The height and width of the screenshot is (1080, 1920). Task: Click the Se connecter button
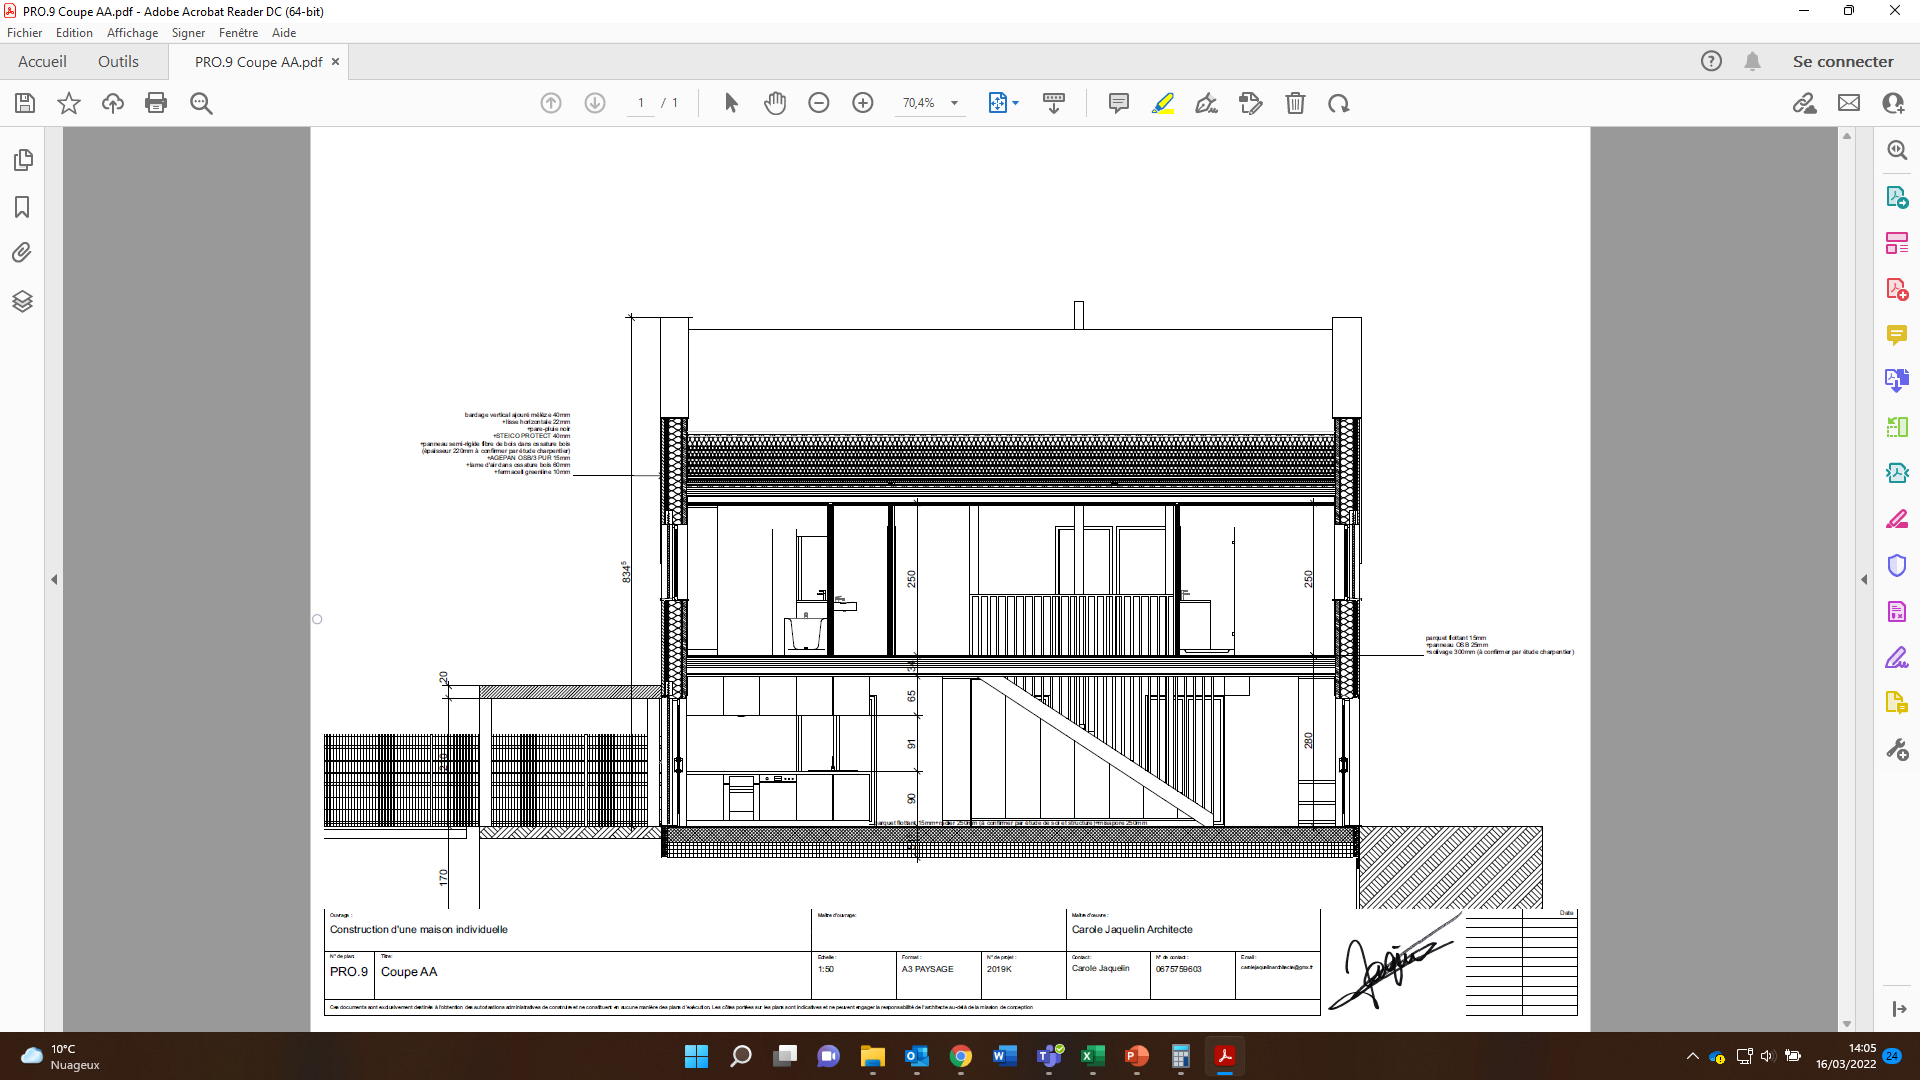click(1842, 62)
